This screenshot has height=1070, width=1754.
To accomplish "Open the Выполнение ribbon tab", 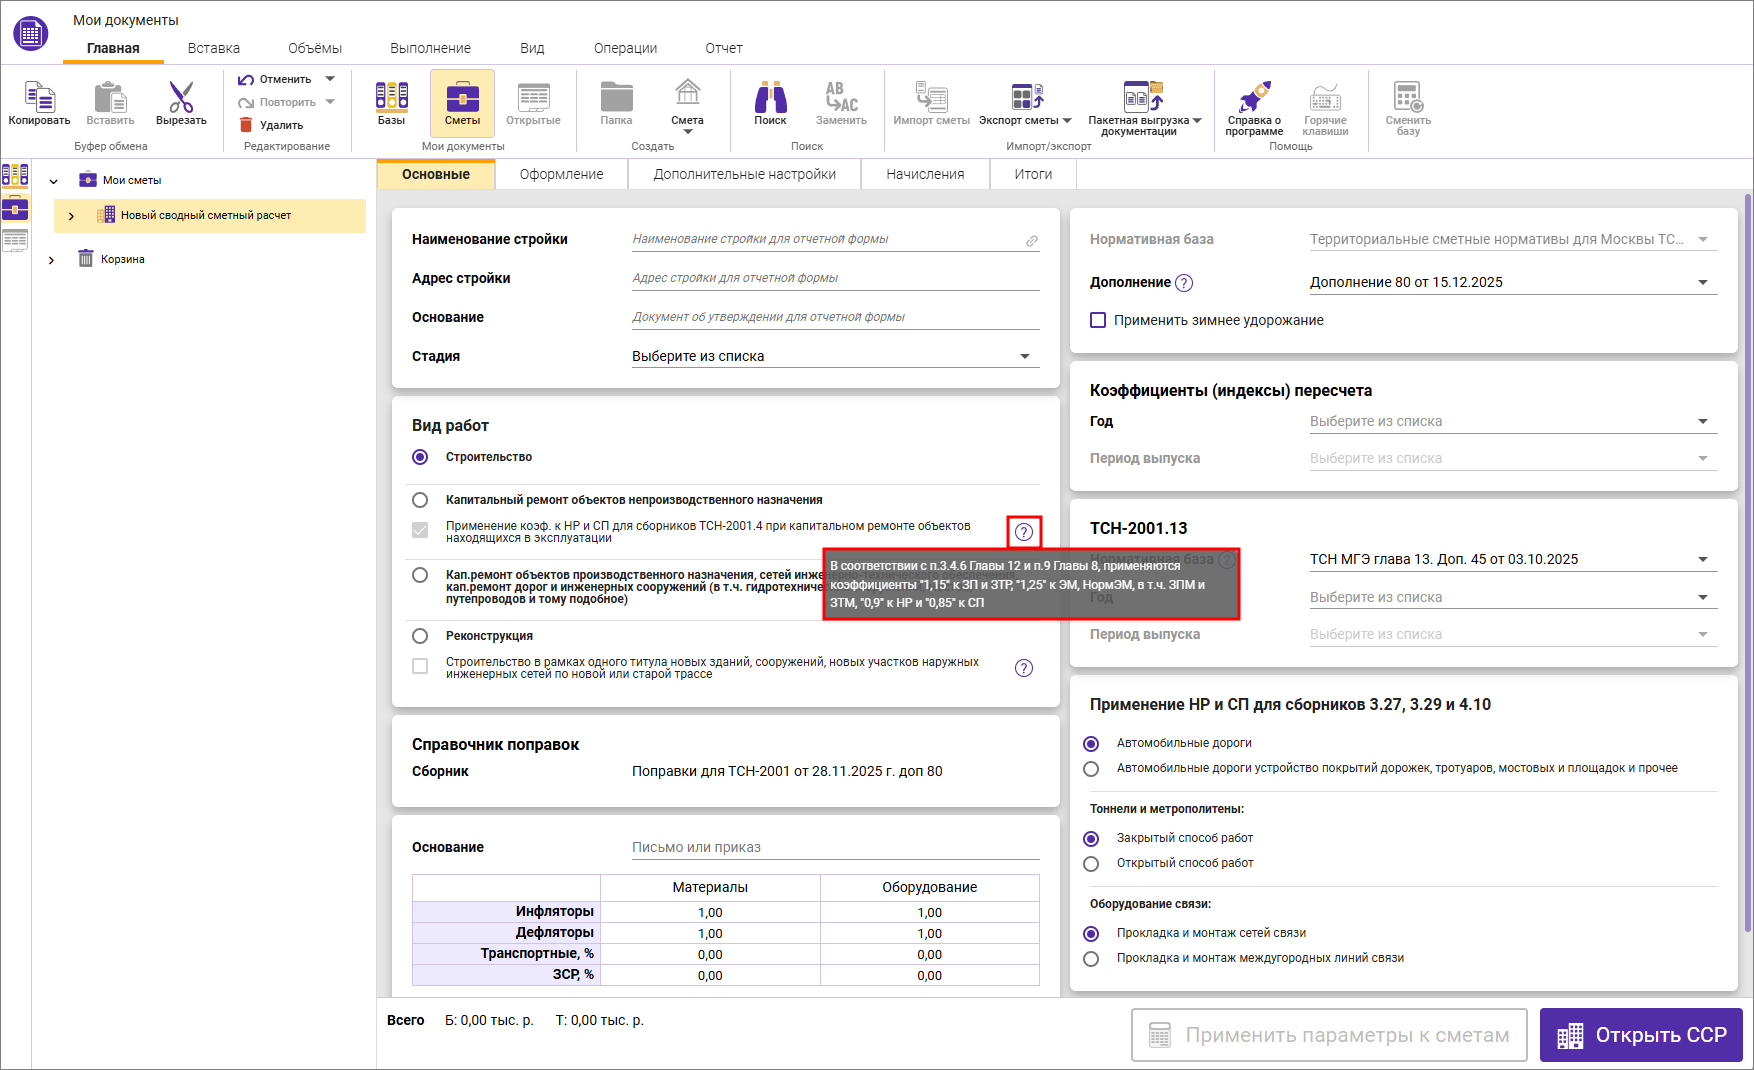I will (x=430, y=48).
